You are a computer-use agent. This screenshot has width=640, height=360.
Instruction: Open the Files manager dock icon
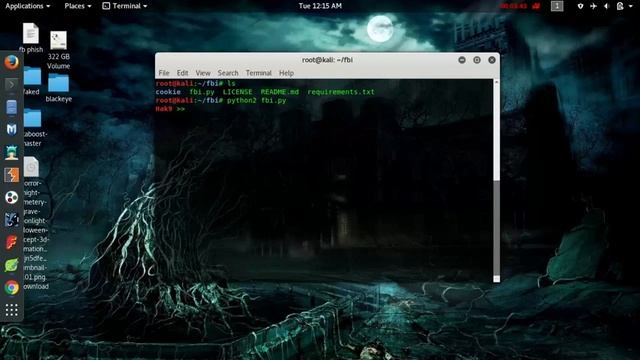click(11, 107)
